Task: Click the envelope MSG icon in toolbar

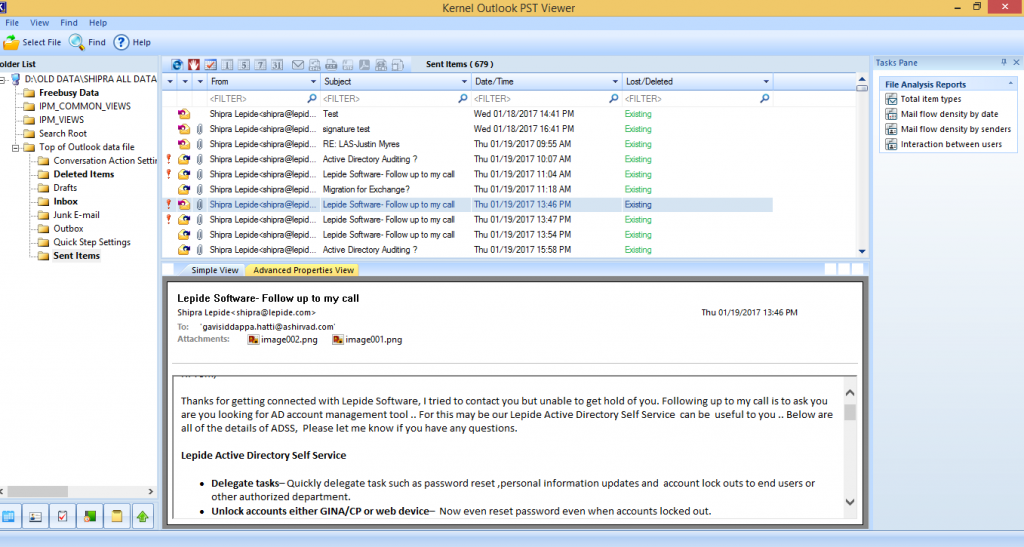Action: (x=298, y=65)
